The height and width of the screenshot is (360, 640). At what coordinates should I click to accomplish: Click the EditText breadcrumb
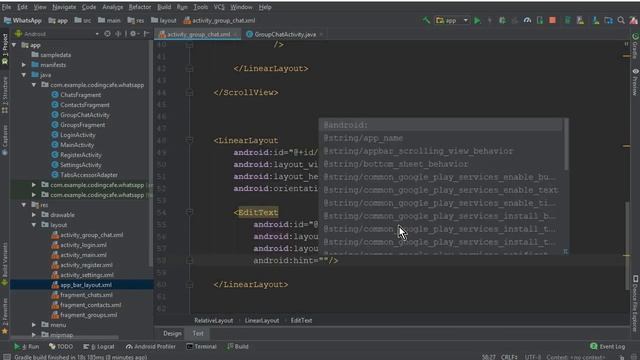click(301, 320)
